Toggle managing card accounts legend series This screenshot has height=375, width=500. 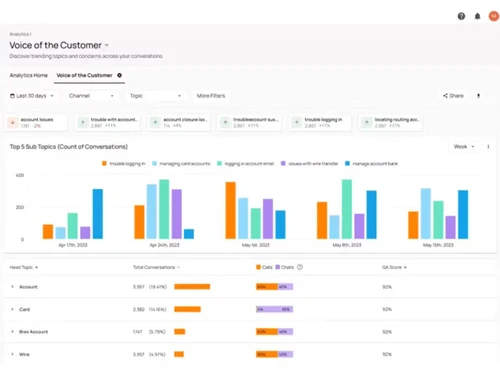click(x=181, y=164)
